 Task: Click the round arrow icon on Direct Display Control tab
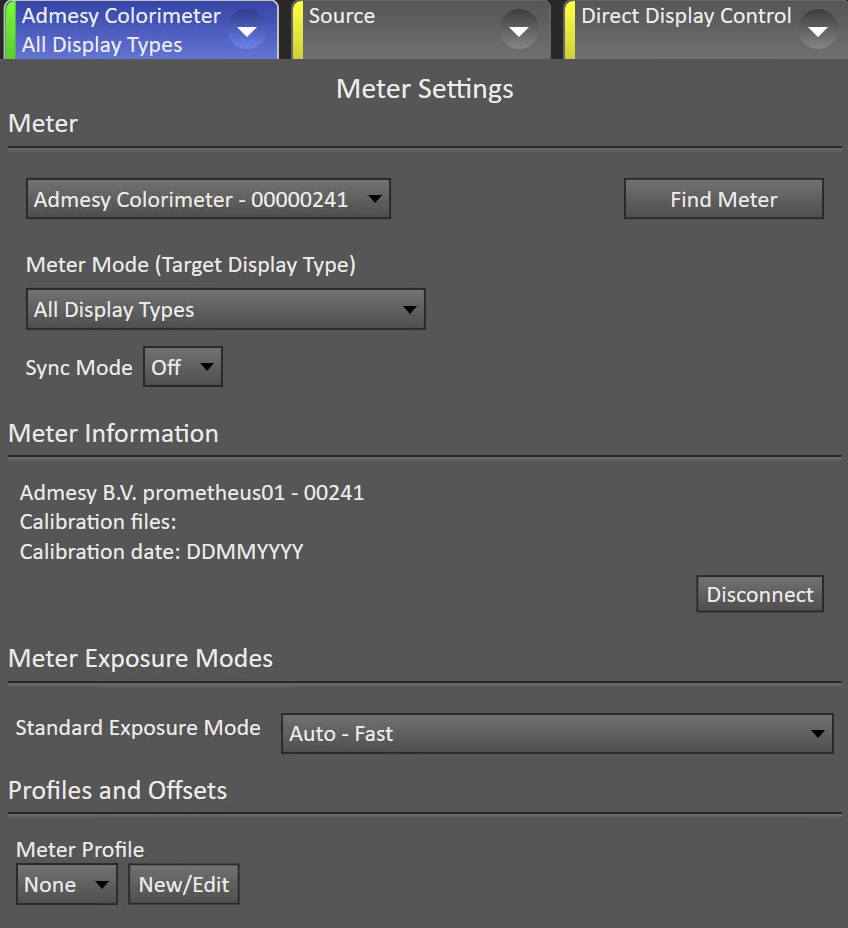[818, 30]
